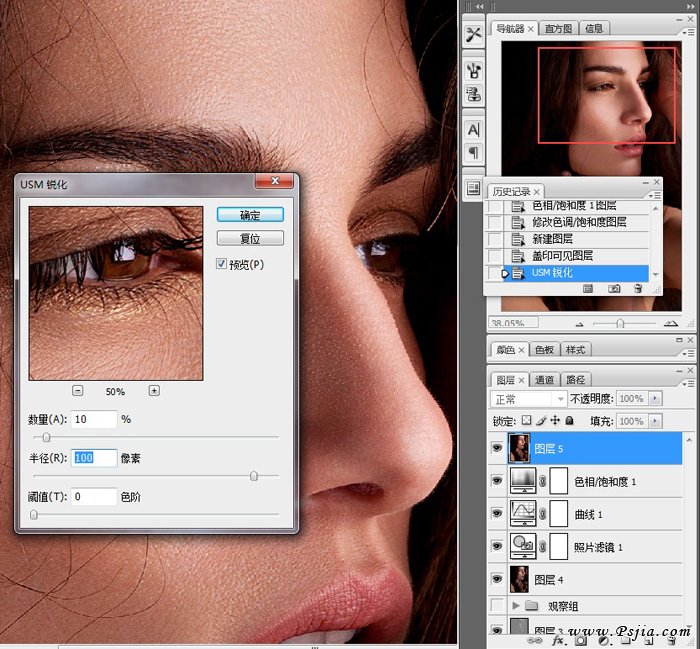Open the Character panel A icon
Screen dimensions: 700x649
click(x=473, y=130)
